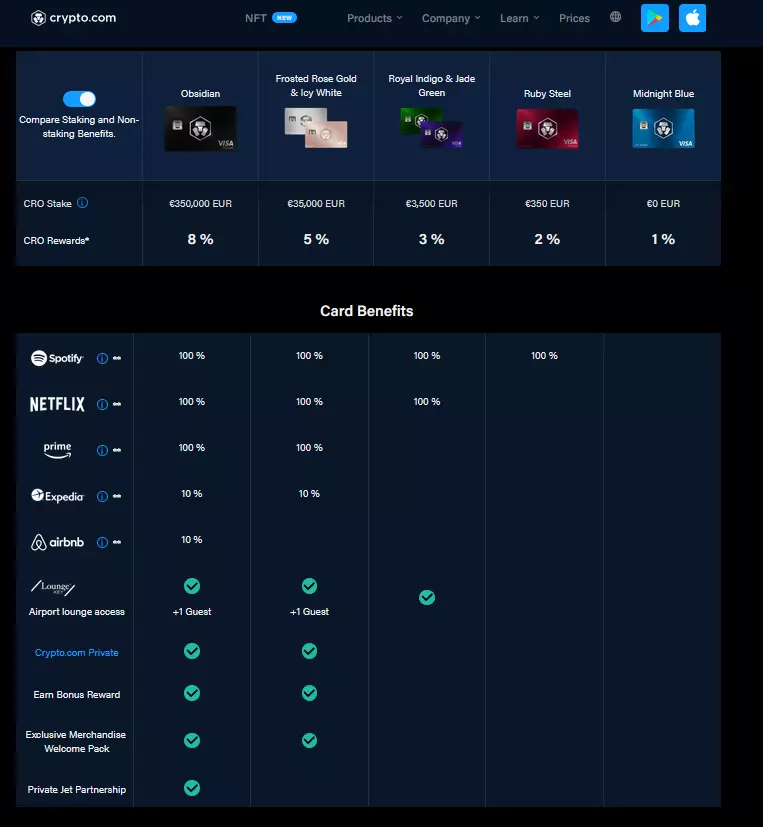Click the Obsidian airbnb 10 % cell
Image resolution: width=763 pixels, height=827 pixels.
pos(192,540)
